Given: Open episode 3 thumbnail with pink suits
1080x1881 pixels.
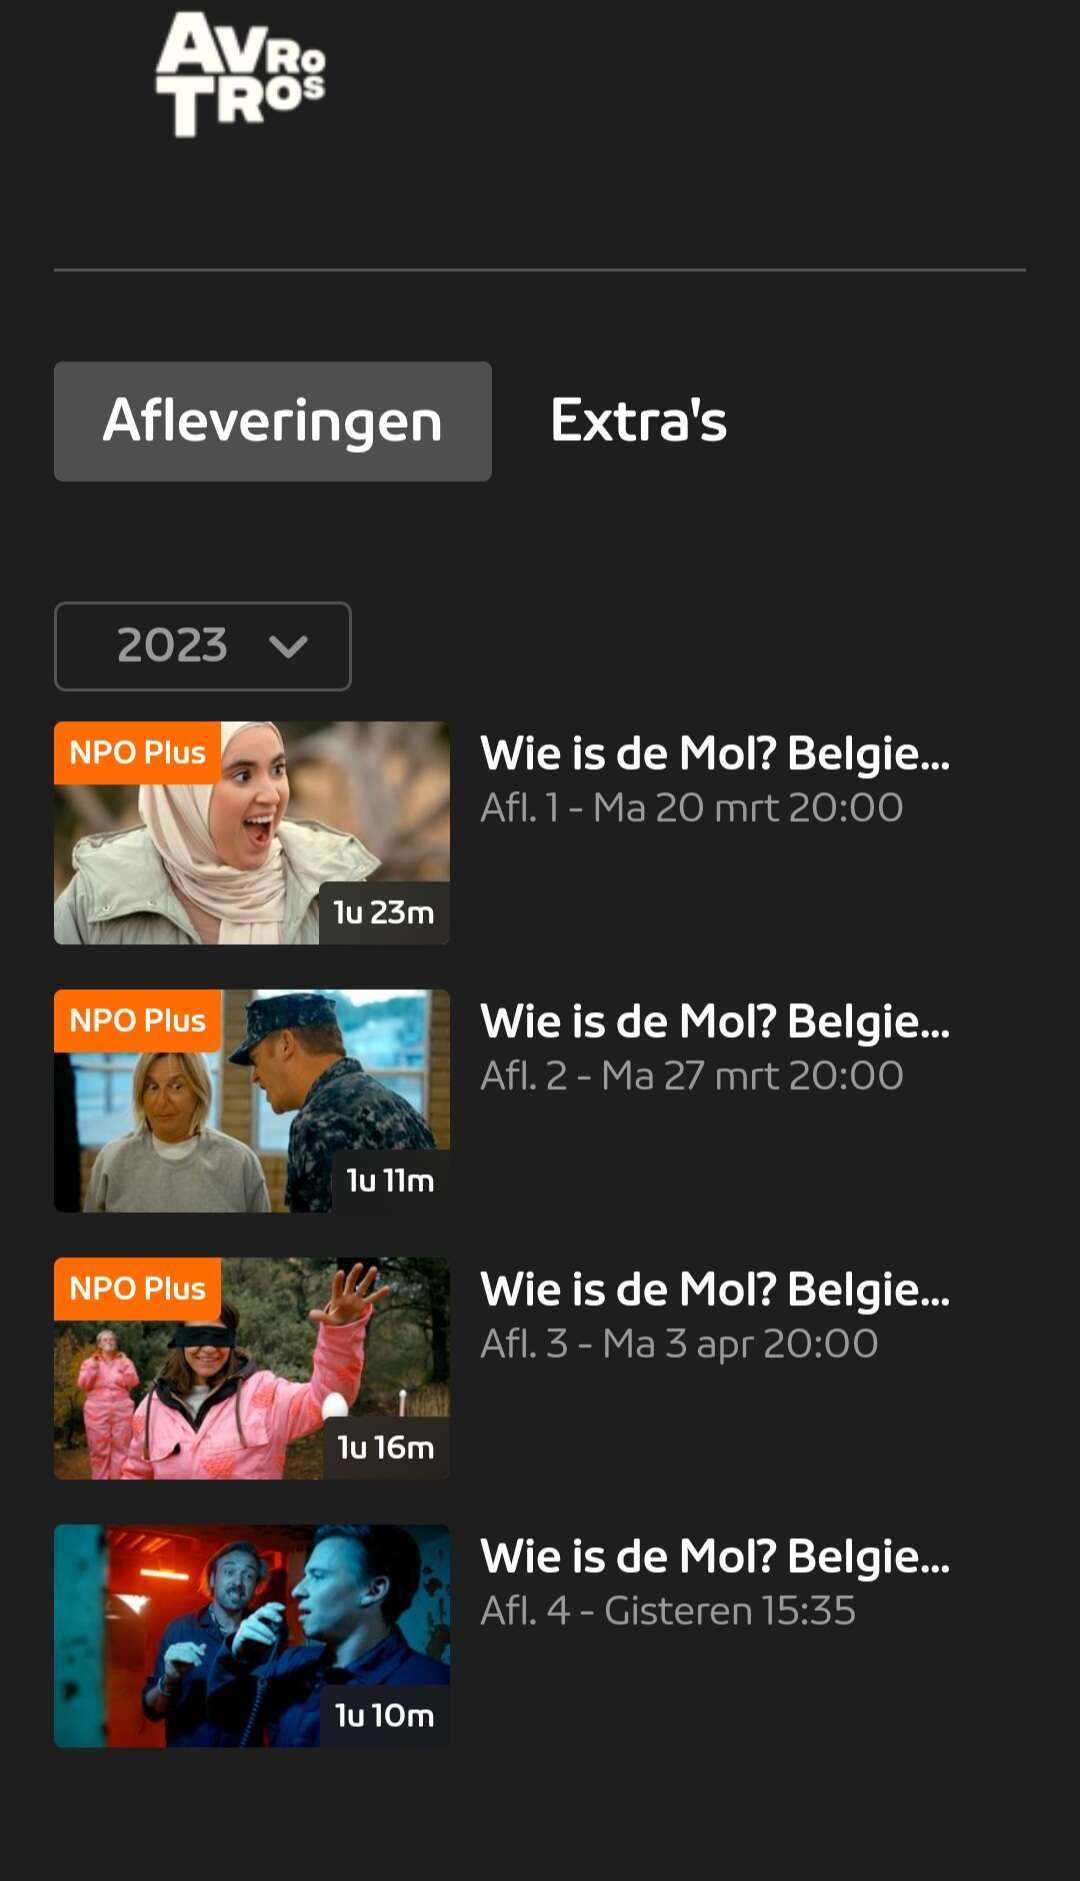Looking at the screenshot, I should pos(252,1368).
